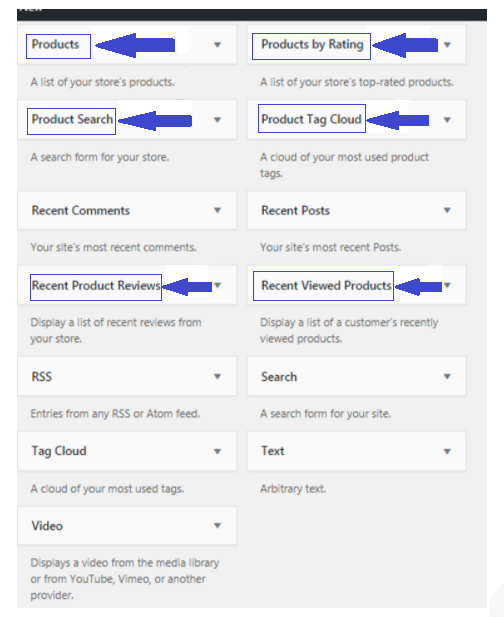Screen dimensions: 504x617
Task: Expand the Products widget arrow
Action: click(x=217, y=45)
